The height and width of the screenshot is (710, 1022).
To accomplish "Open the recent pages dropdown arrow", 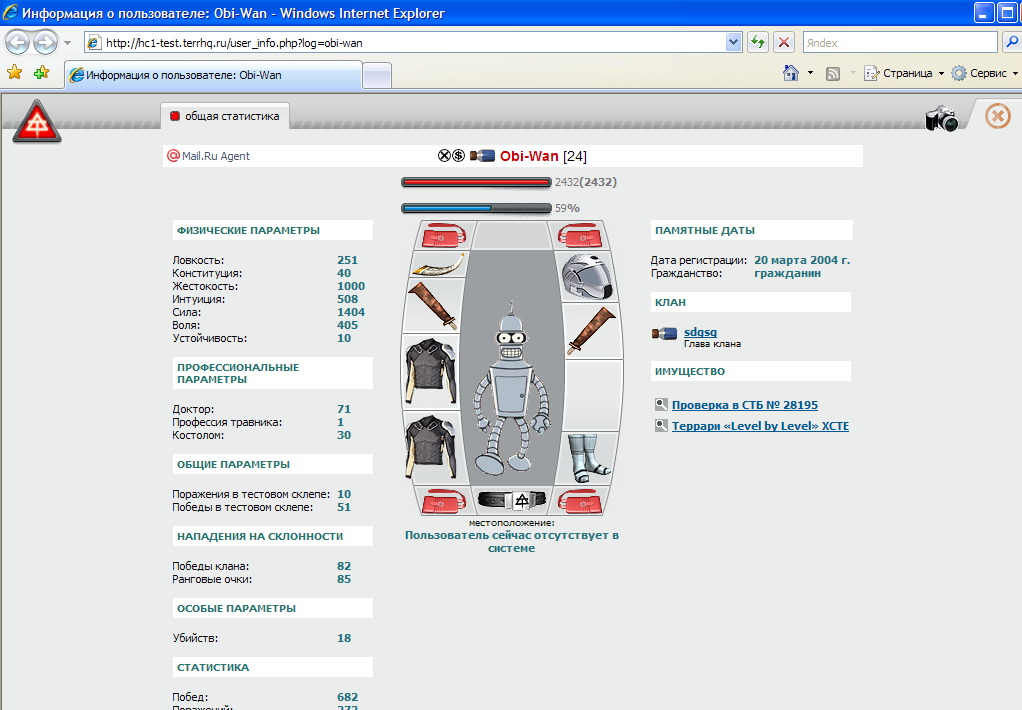I will point(67,43).
